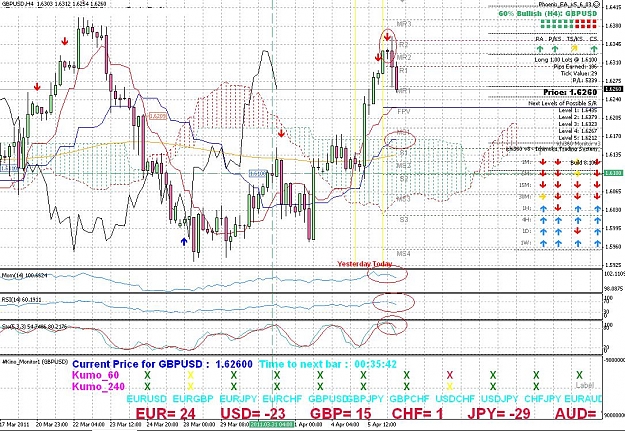Click the green up arrow under CS
The height and width of the screenshot is (431, 625).
[x=594, y=49]
